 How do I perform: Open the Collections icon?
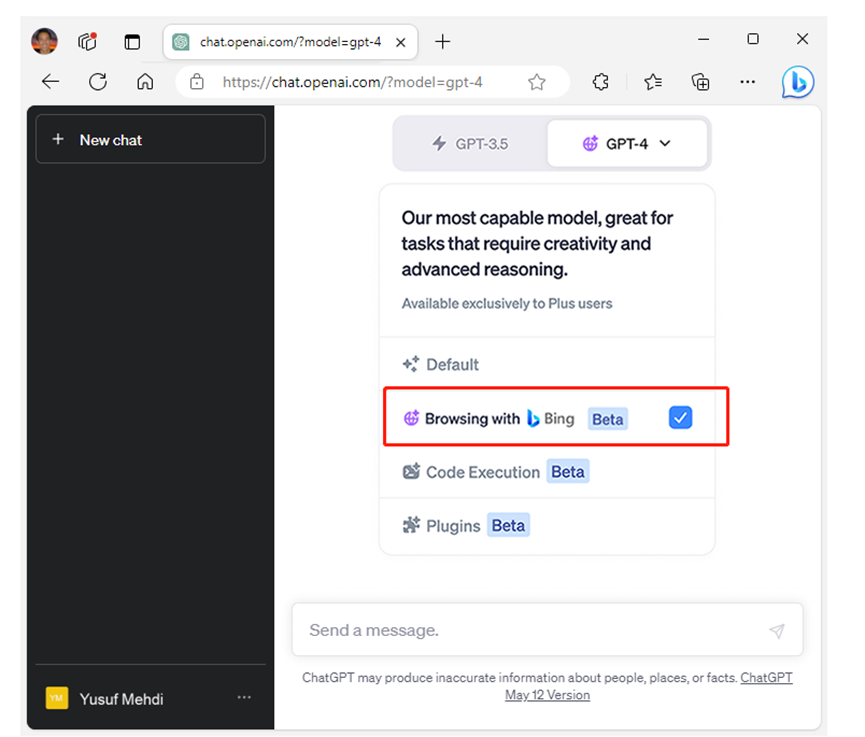700,82
